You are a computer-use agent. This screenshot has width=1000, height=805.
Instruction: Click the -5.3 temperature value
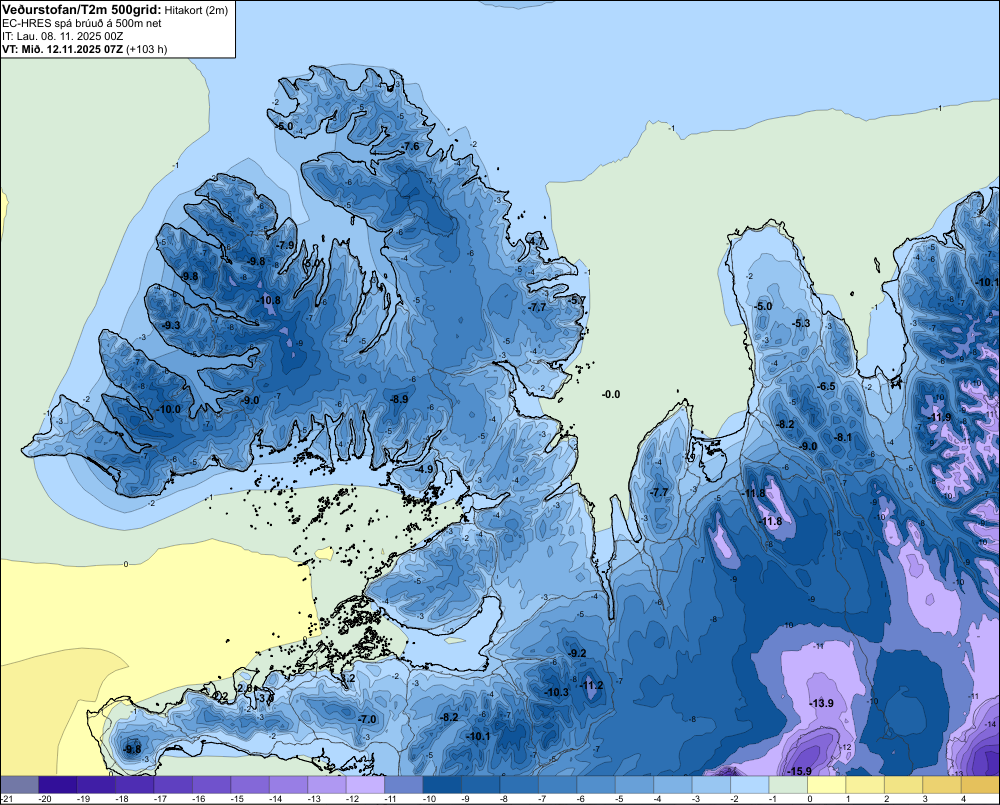coord(800,323)
